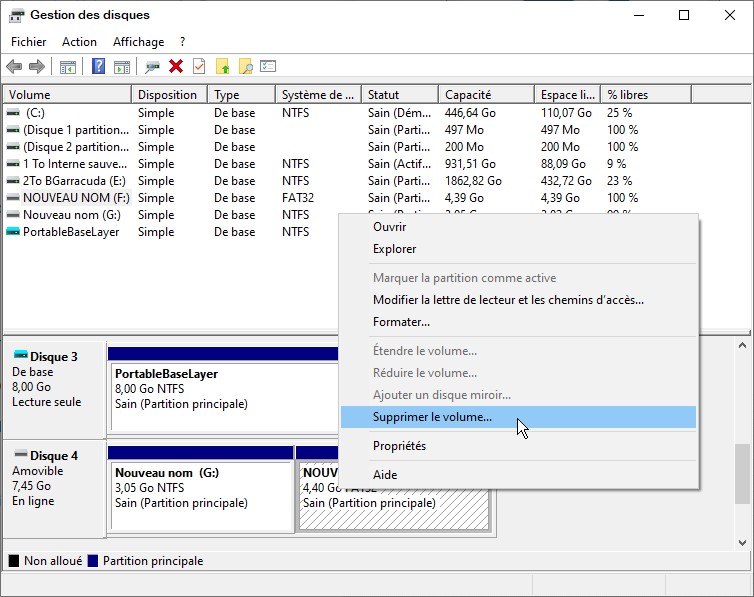Click the back arrow toolbar icon
The width and height of the screenshot is (754, 597).
(x=14, y=67)
